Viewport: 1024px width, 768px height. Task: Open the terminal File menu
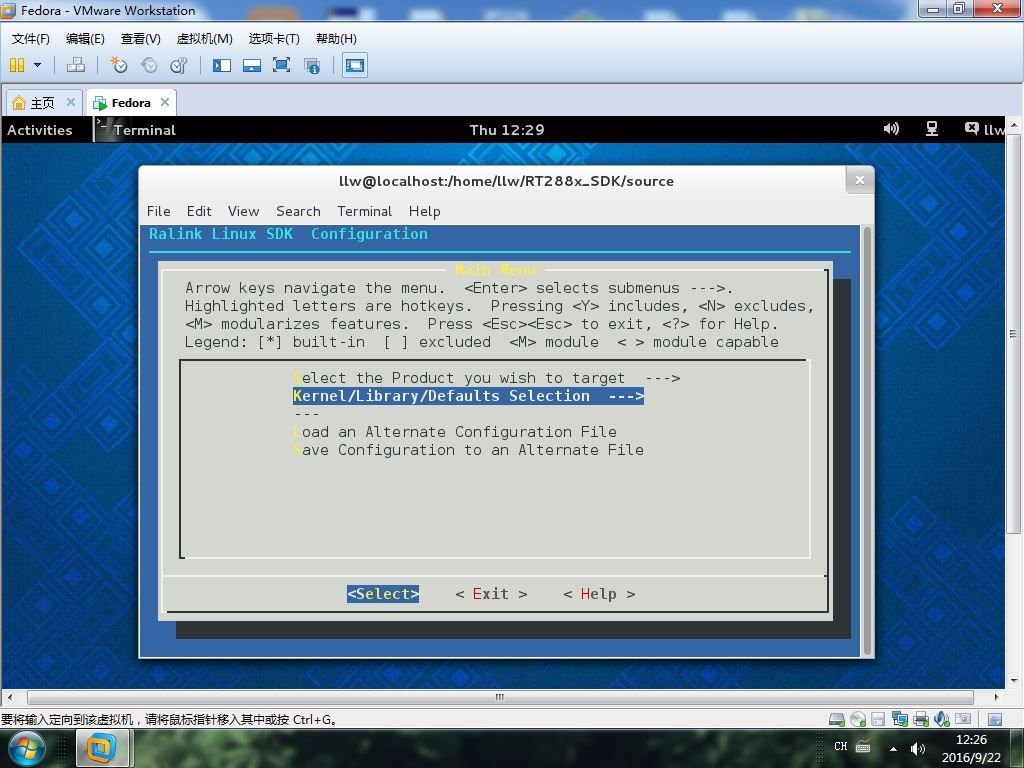[x=159, y=211]
